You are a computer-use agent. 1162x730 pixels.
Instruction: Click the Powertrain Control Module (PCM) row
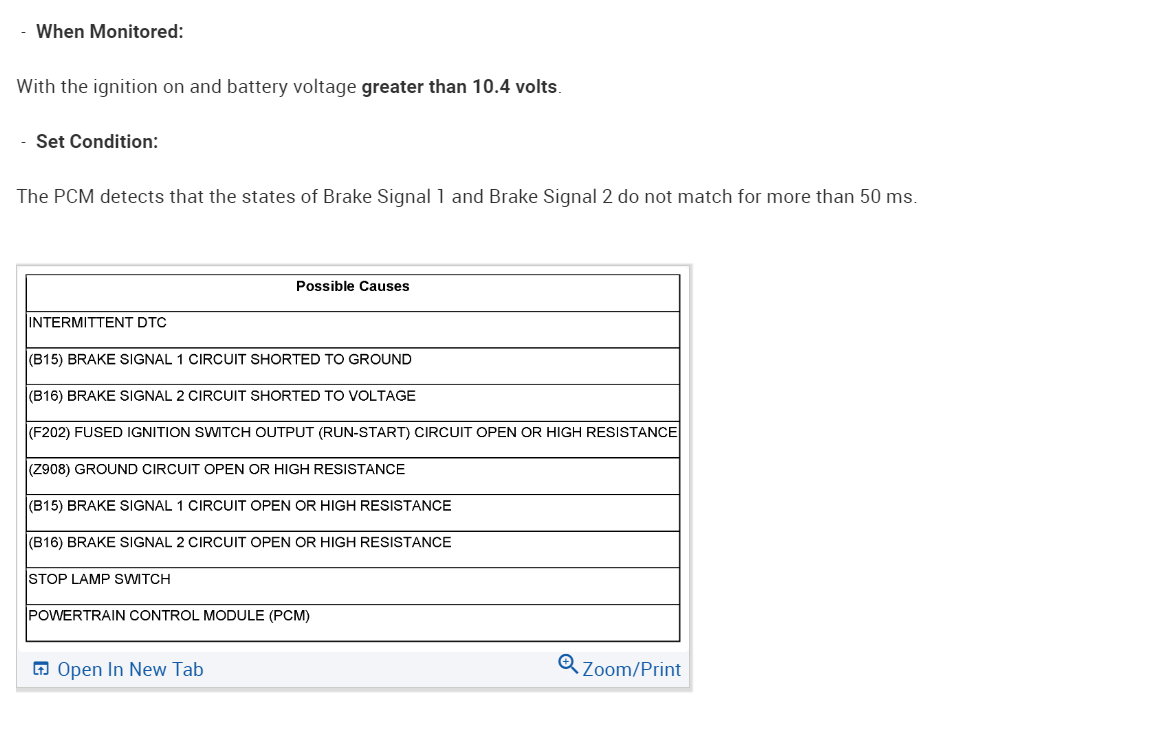coord(169,616)
